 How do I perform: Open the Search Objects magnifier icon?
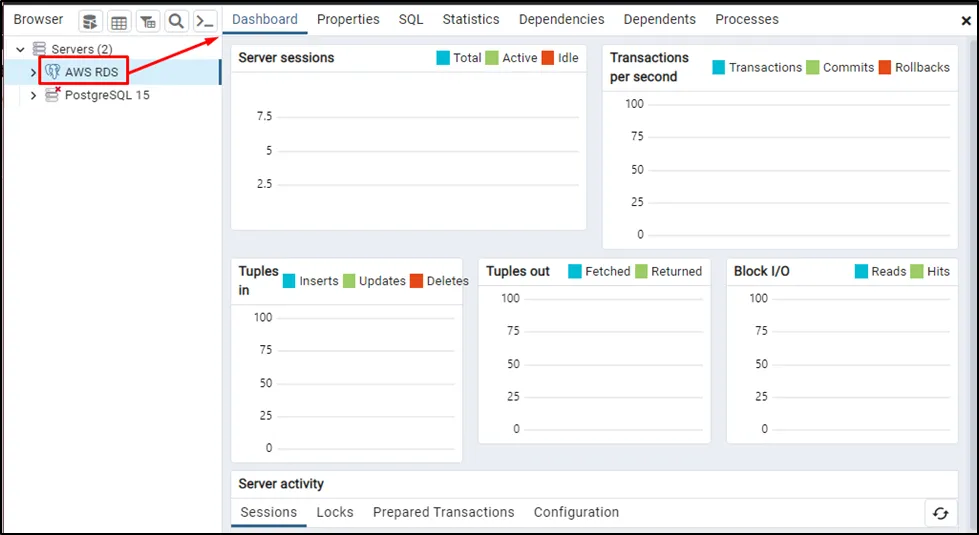tap(176, 21)
